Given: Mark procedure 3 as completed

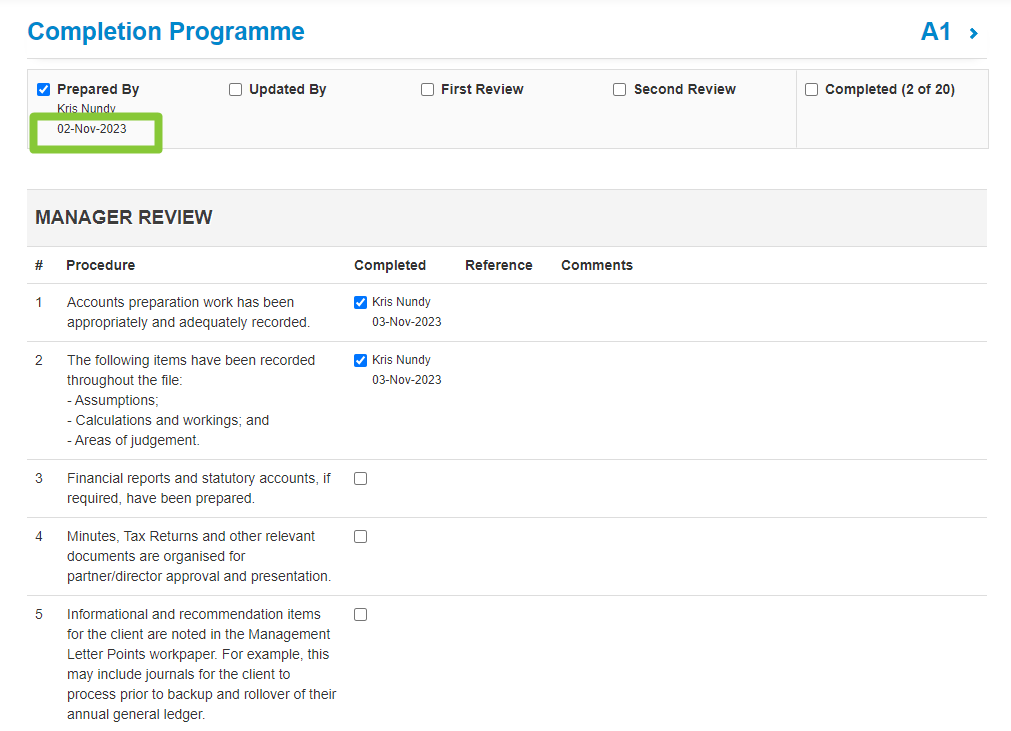Looking at the screenshot, I should (360, 478).
